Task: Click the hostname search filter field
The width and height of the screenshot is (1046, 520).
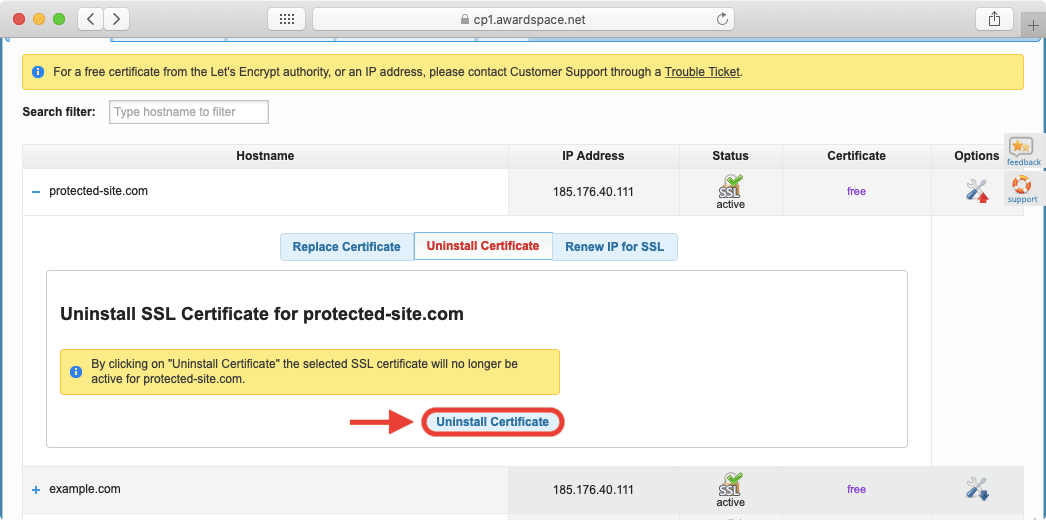Action: pyautogui.click(x=189, y=112)
